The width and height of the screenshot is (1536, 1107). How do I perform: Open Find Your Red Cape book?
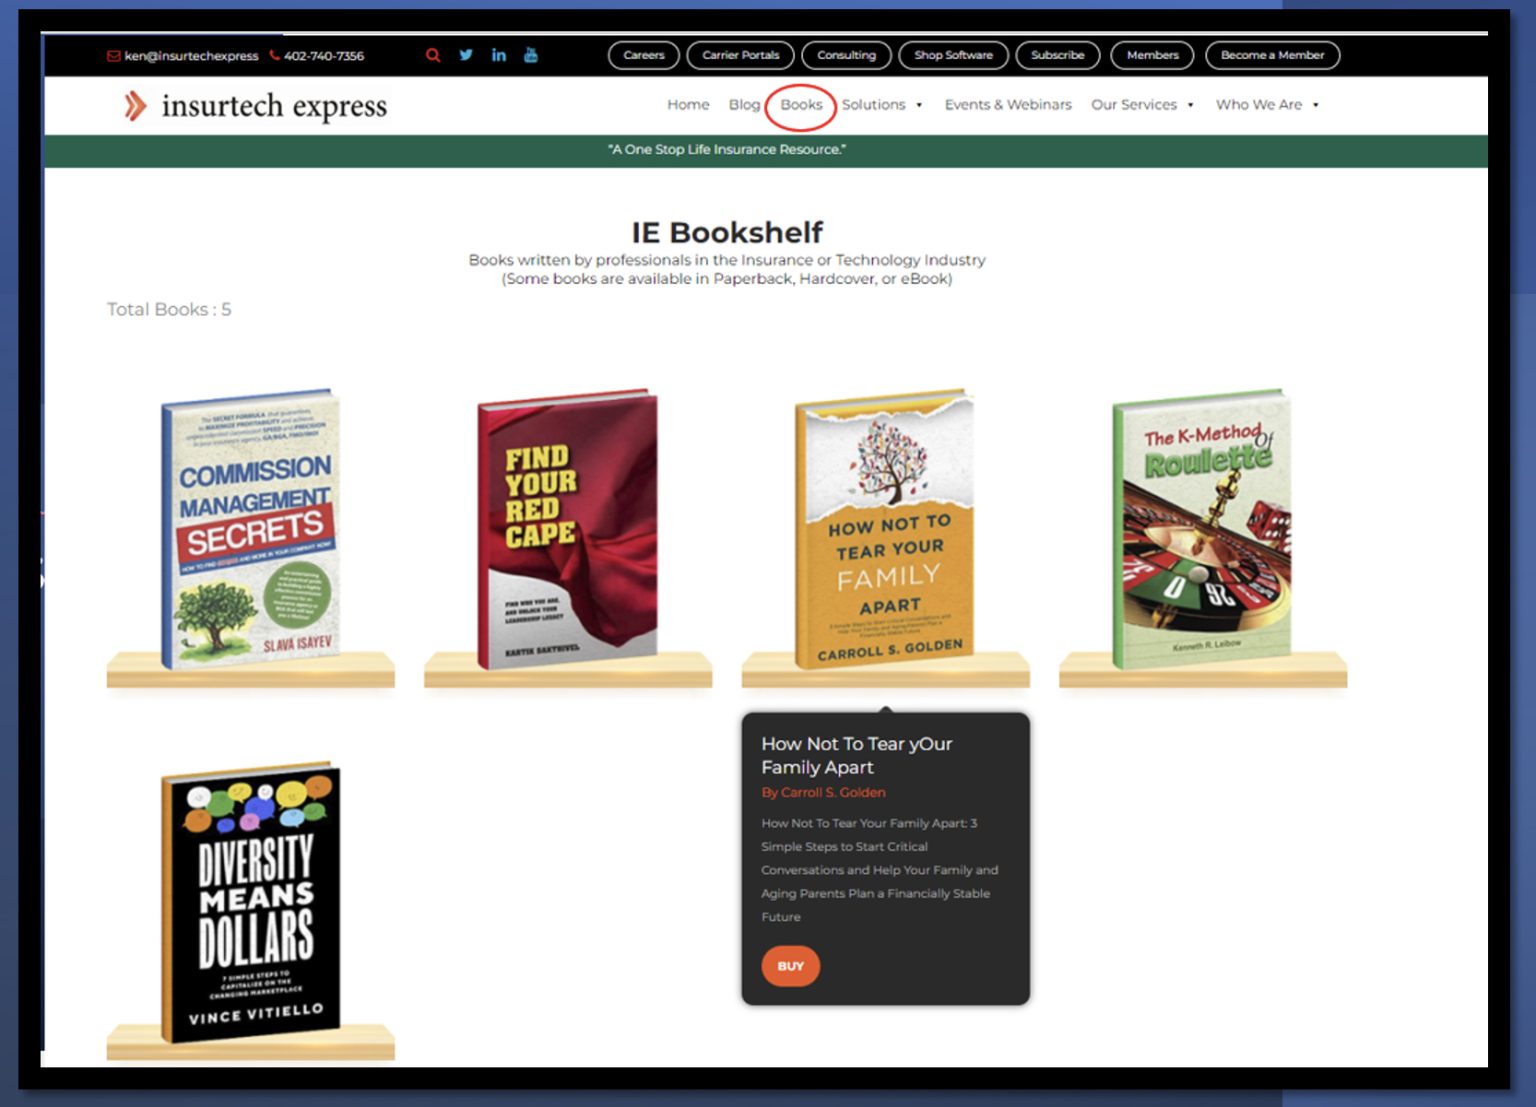(567, 528)
